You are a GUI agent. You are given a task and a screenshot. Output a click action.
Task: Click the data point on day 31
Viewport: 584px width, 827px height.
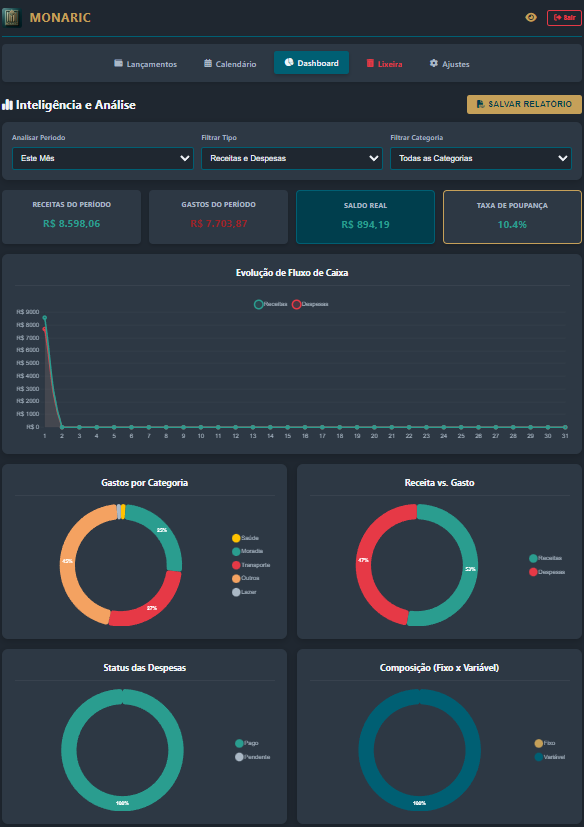[565, 427]
